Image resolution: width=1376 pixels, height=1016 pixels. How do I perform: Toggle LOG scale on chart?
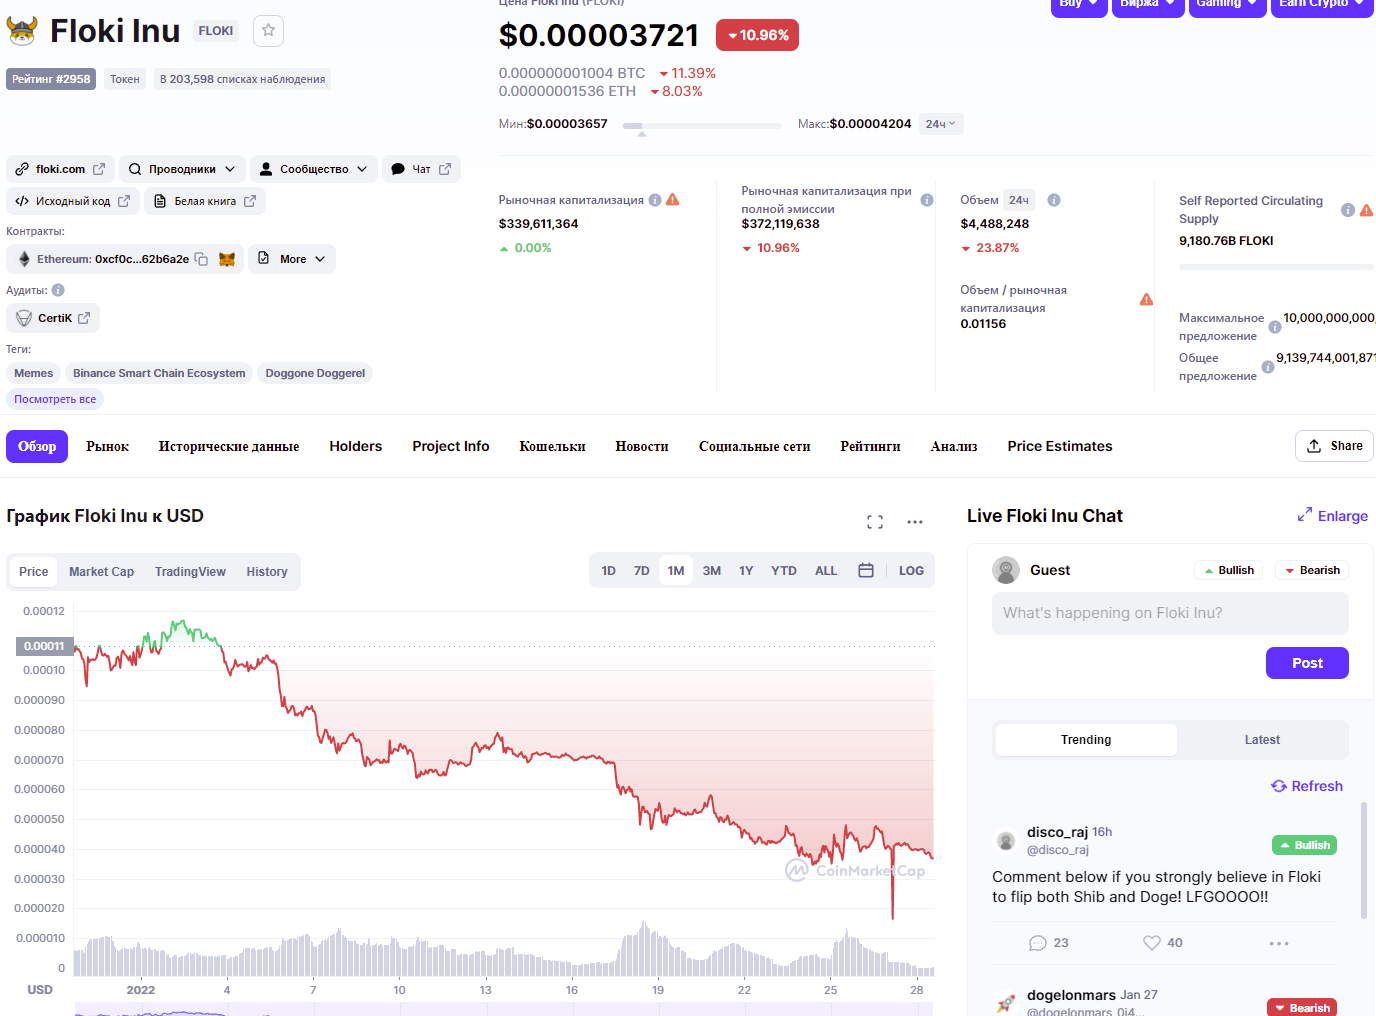coord(911,571)
